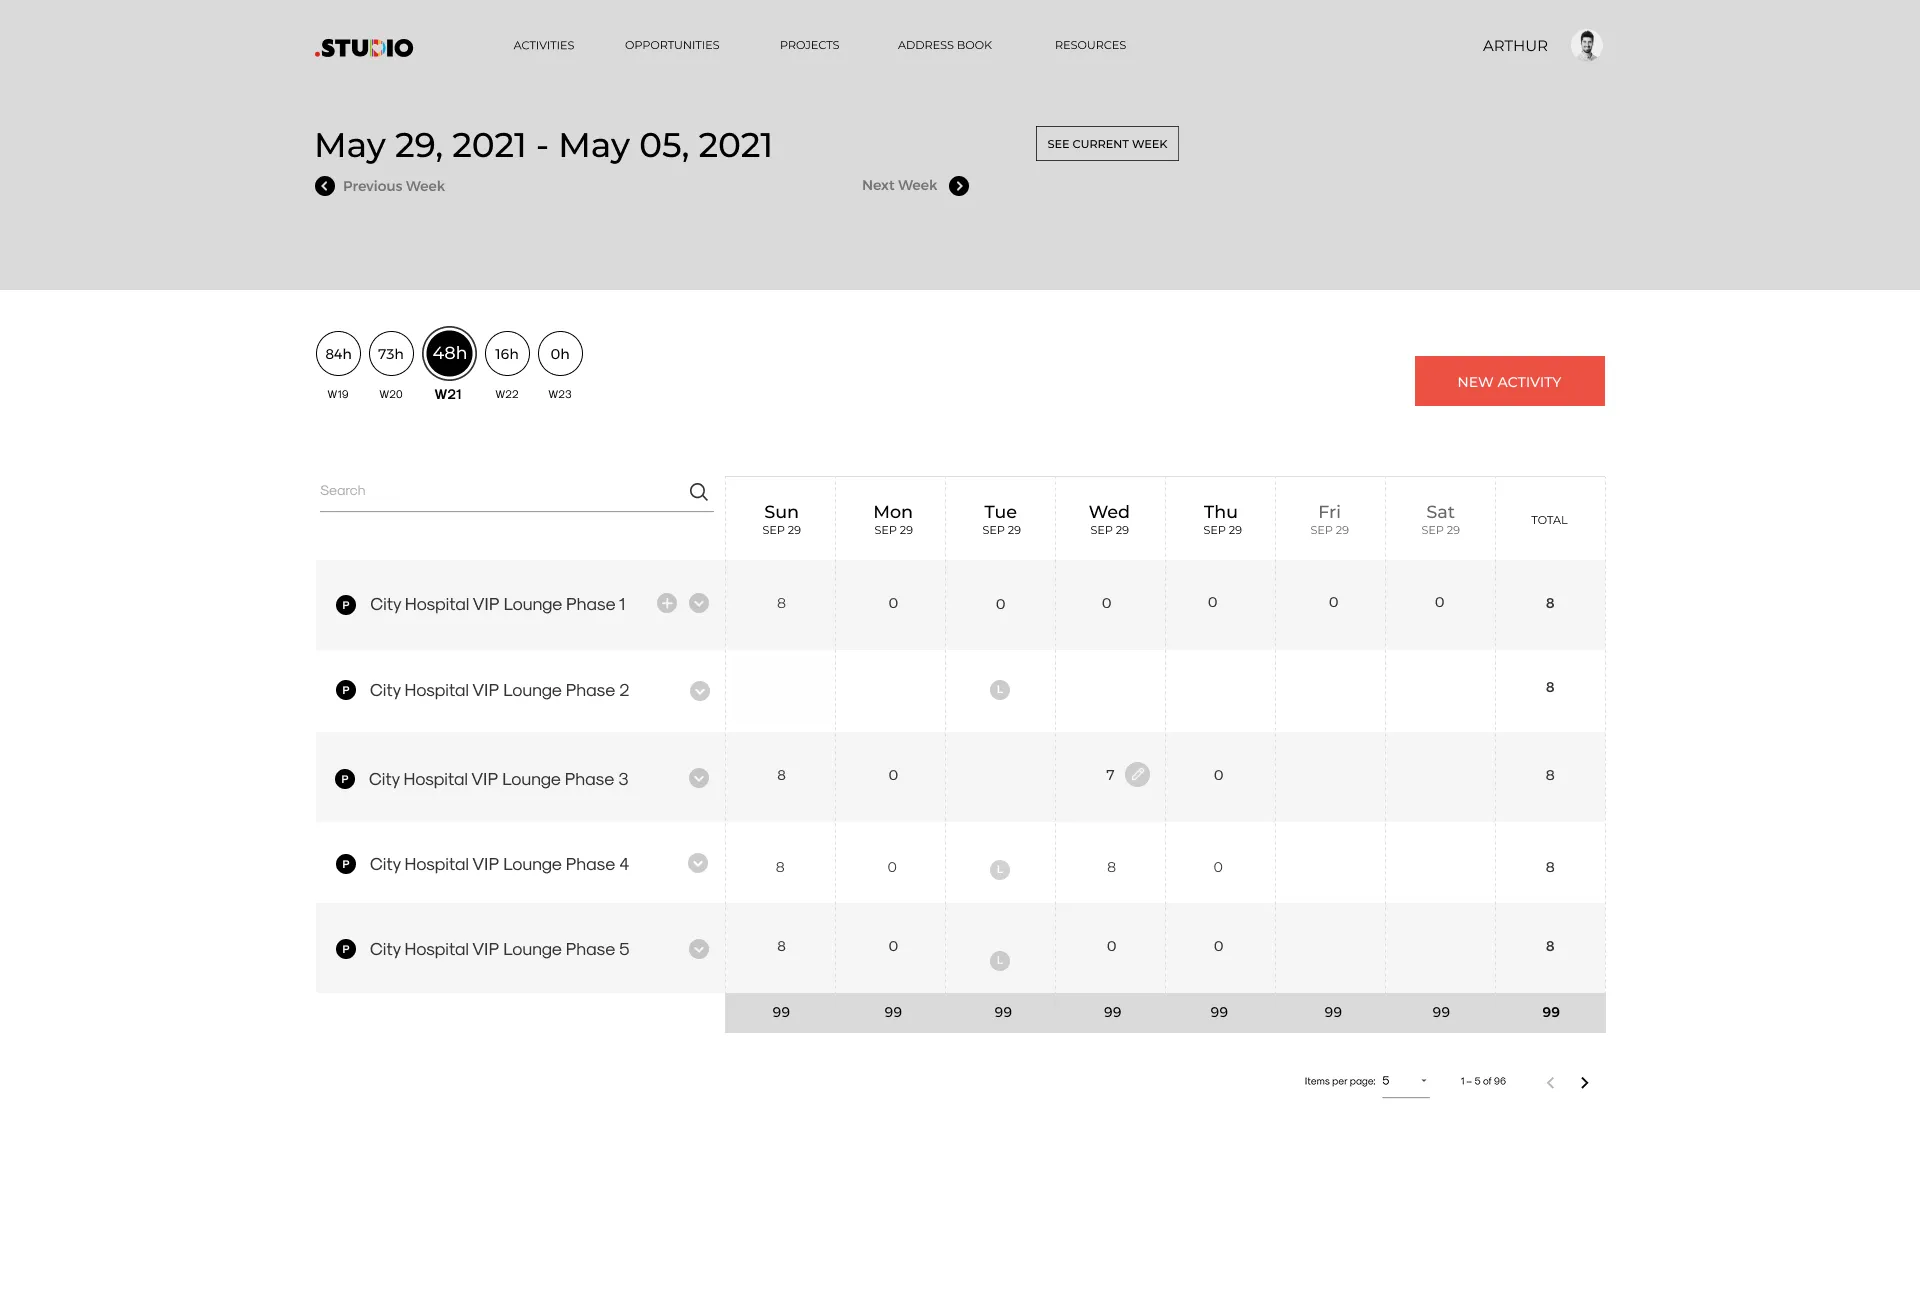The width and height of the screenshot is (1920, 1309).
Task: Click the clock icon in Phase 2 Tuesday cell
Action: click(999, 689)
